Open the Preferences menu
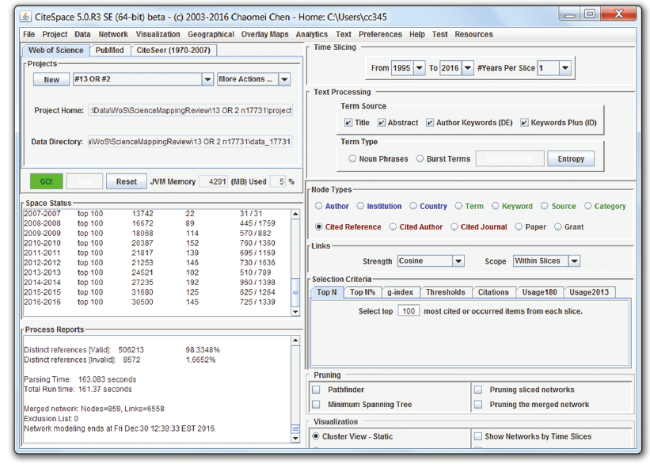Image resolution: width=650 pixels, height=464 pixels. point(380,34)
